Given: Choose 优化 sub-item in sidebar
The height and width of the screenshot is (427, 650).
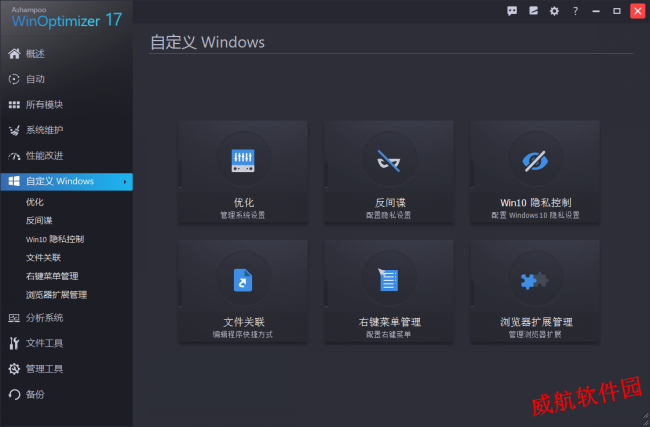Looking at the screenshot, I should coord(34,202).
